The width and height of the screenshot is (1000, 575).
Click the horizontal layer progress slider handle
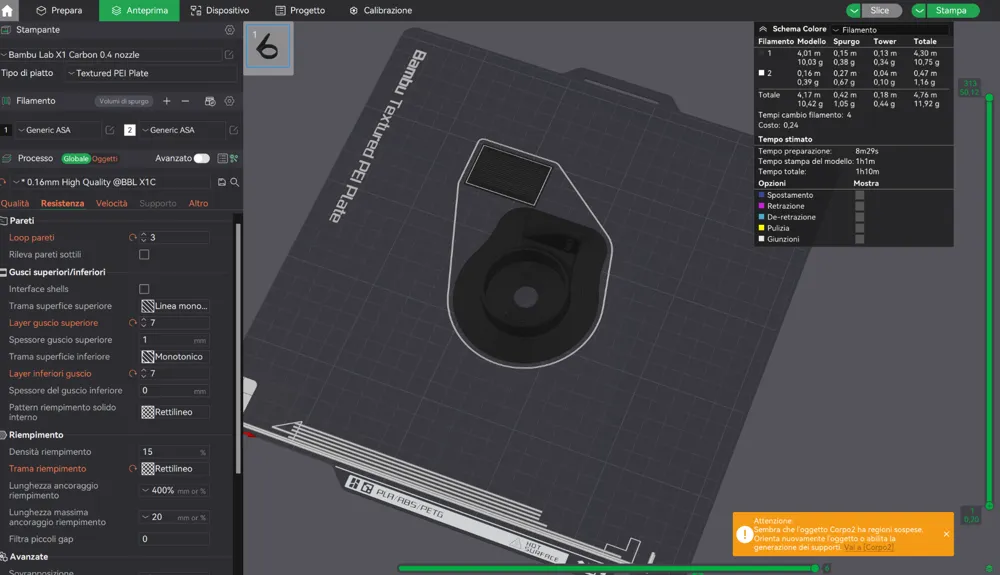pyautogui.click(x=815, y=567)
